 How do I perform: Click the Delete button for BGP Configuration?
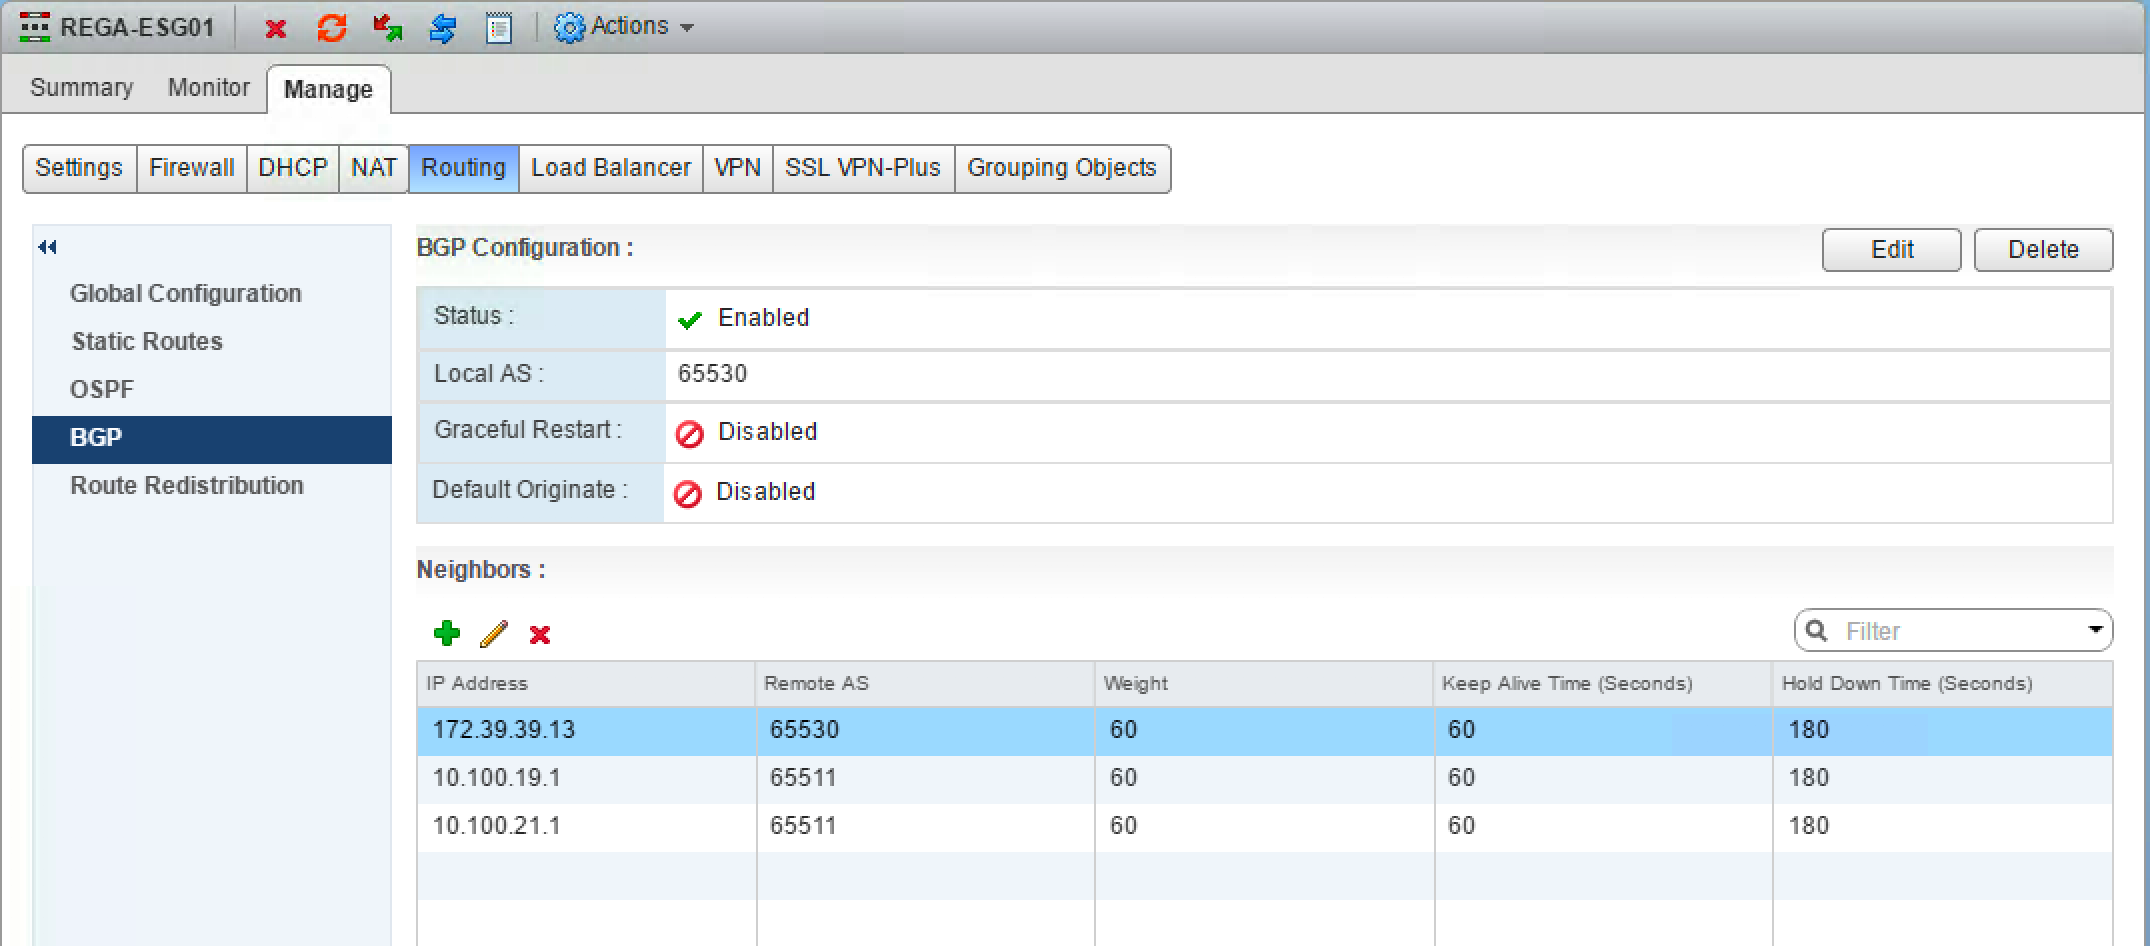2043,250
